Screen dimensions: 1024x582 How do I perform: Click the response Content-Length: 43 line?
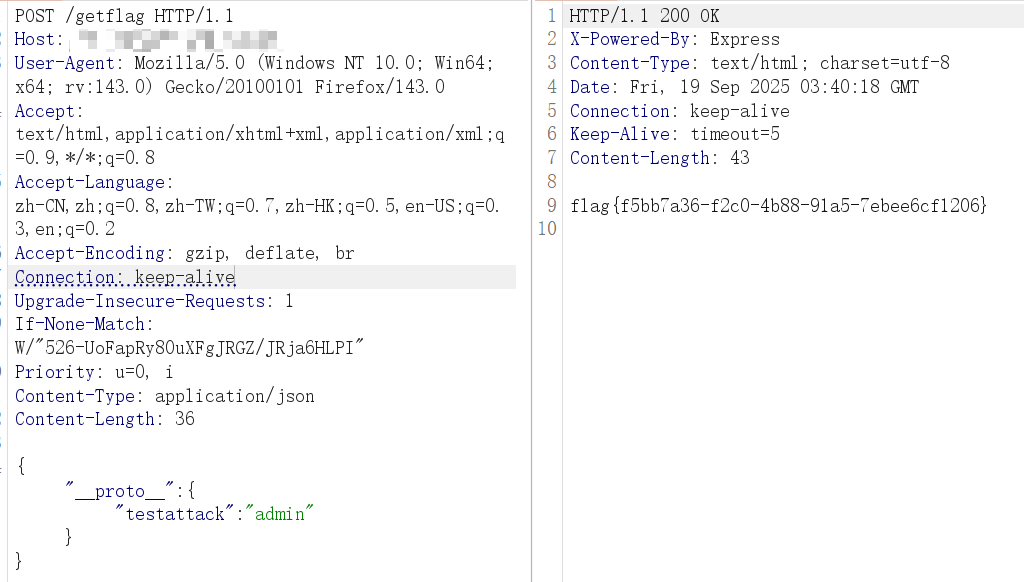point(659,158)
